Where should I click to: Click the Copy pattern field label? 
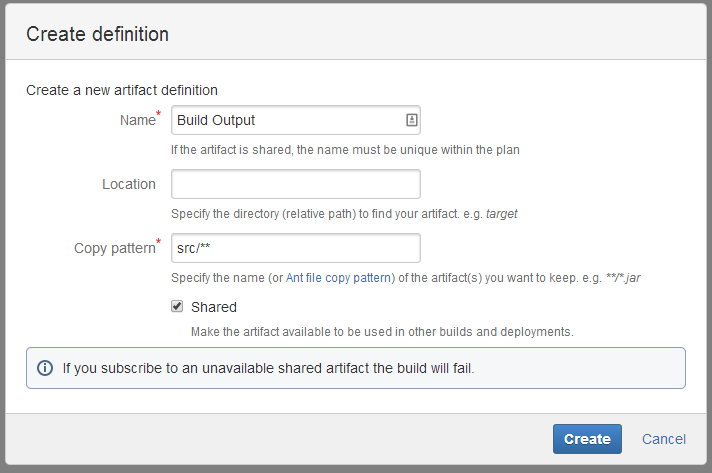tap(114, 248)
